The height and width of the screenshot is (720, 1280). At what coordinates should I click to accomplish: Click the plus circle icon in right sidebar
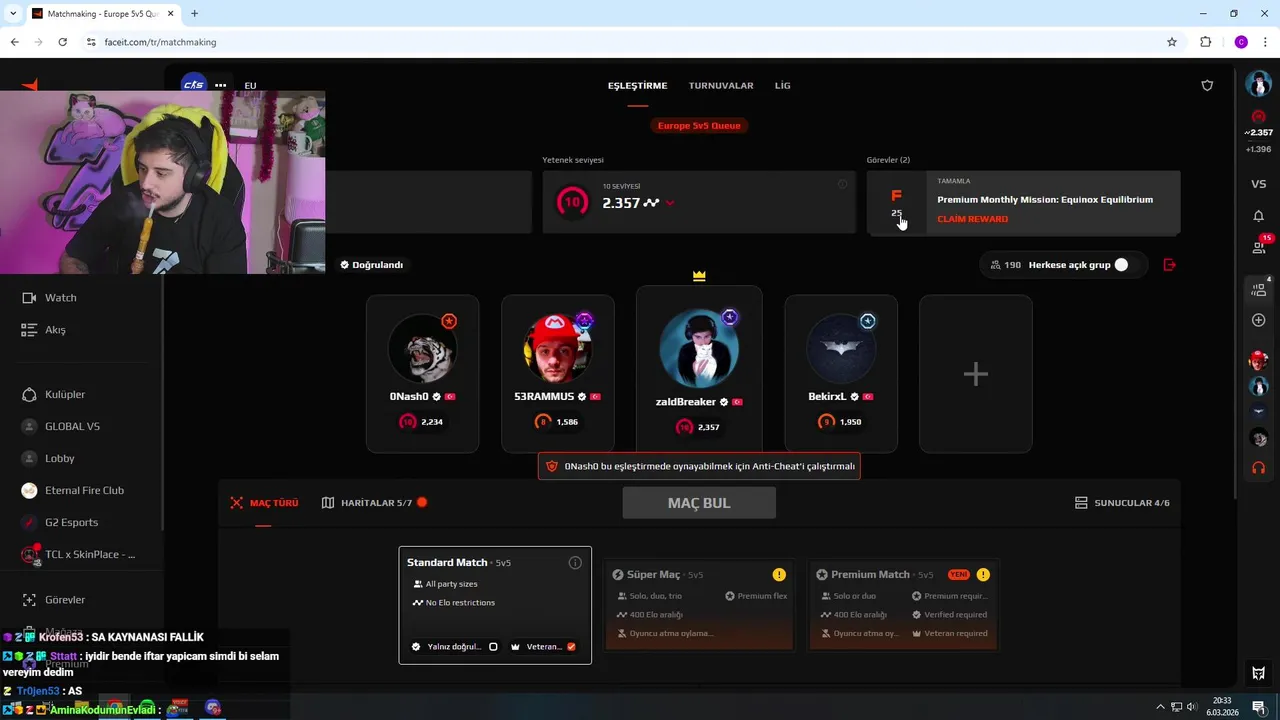(1259, 320)
